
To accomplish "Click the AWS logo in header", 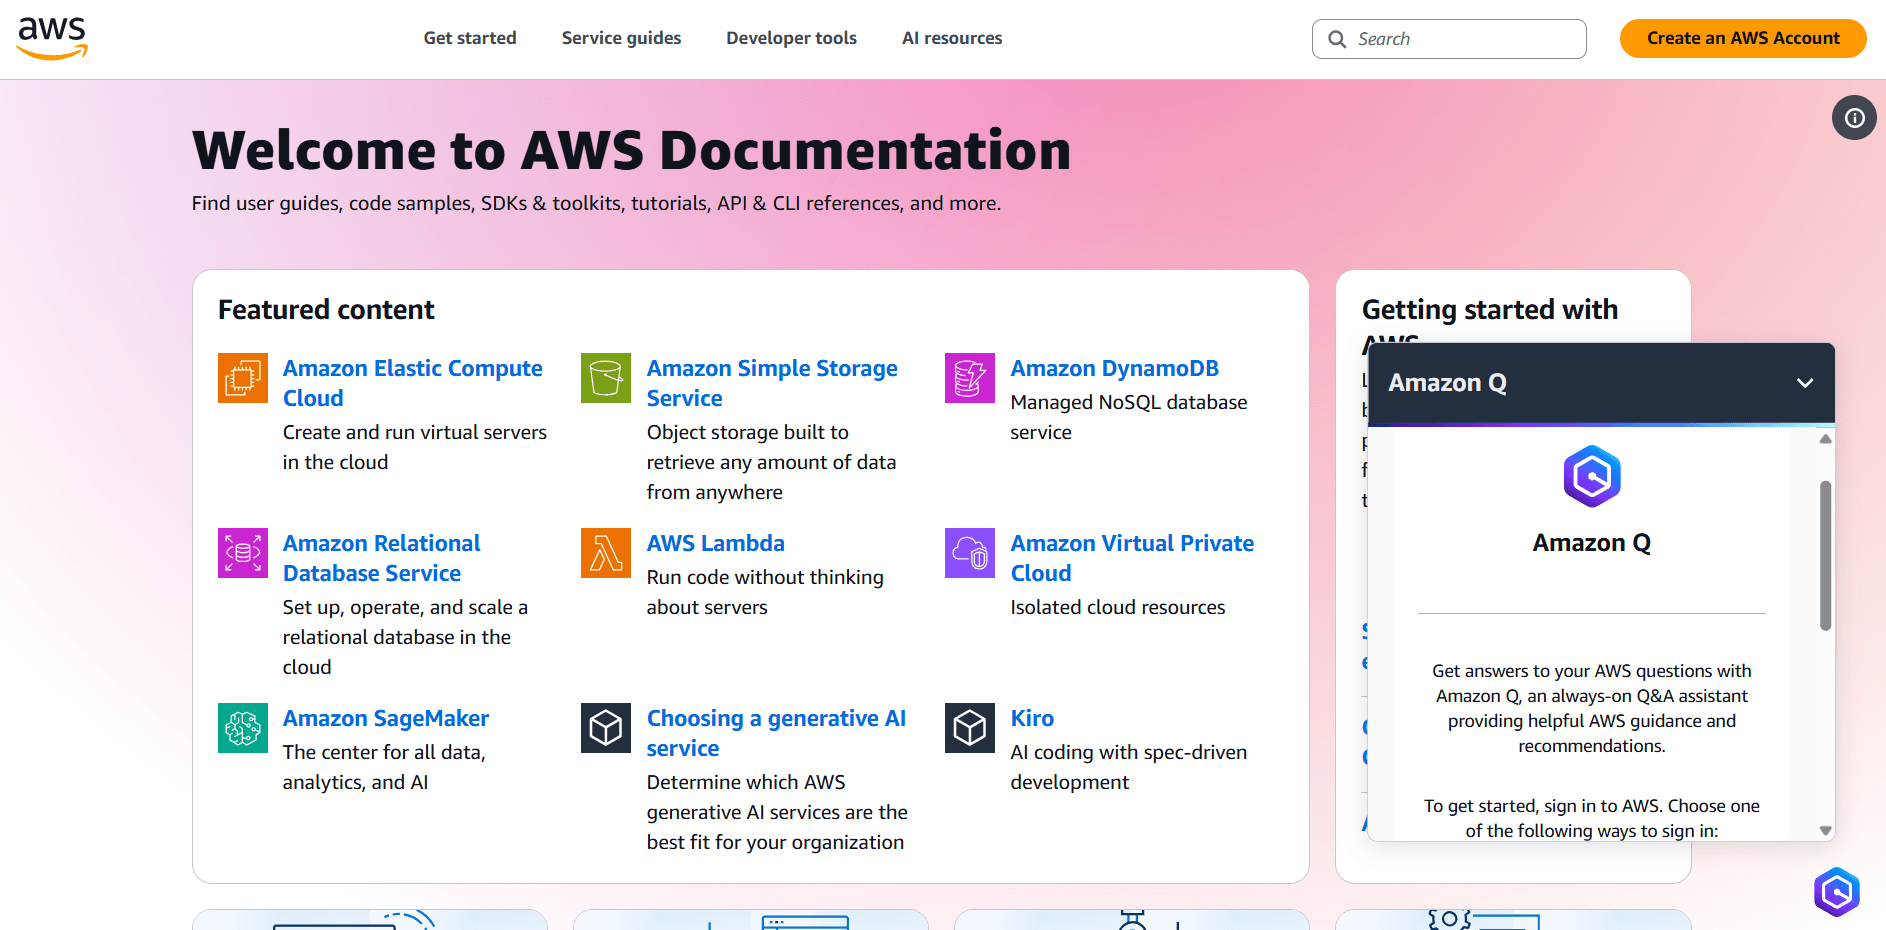I will (x=53, y=39).
